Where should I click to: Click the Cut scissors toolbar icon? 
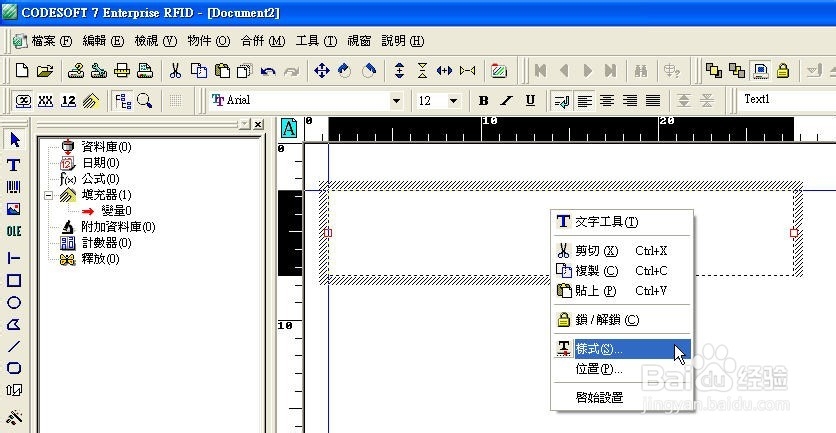(x=175, y=70)
